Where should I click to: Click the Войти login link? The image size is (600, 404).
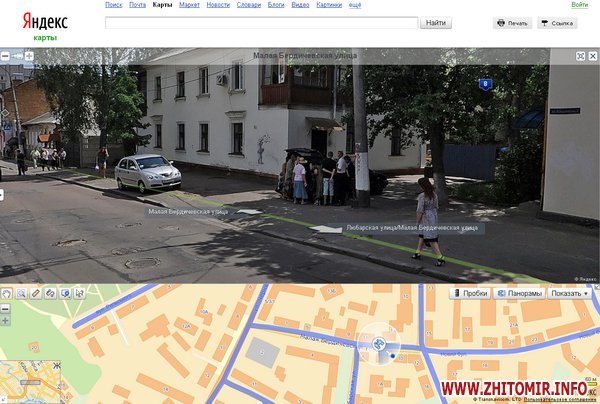click(x=579, y=5)
